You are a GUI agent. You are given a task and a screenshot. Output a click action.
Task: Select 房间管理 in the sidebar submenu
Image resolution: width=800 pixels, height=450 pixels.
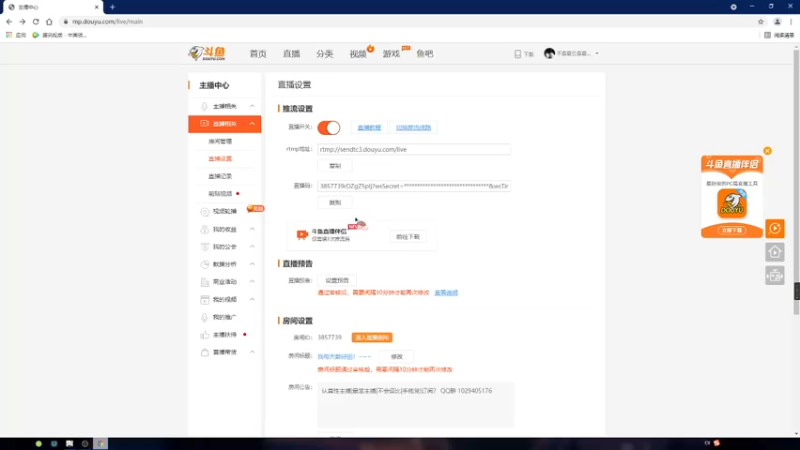click(220, 141)
